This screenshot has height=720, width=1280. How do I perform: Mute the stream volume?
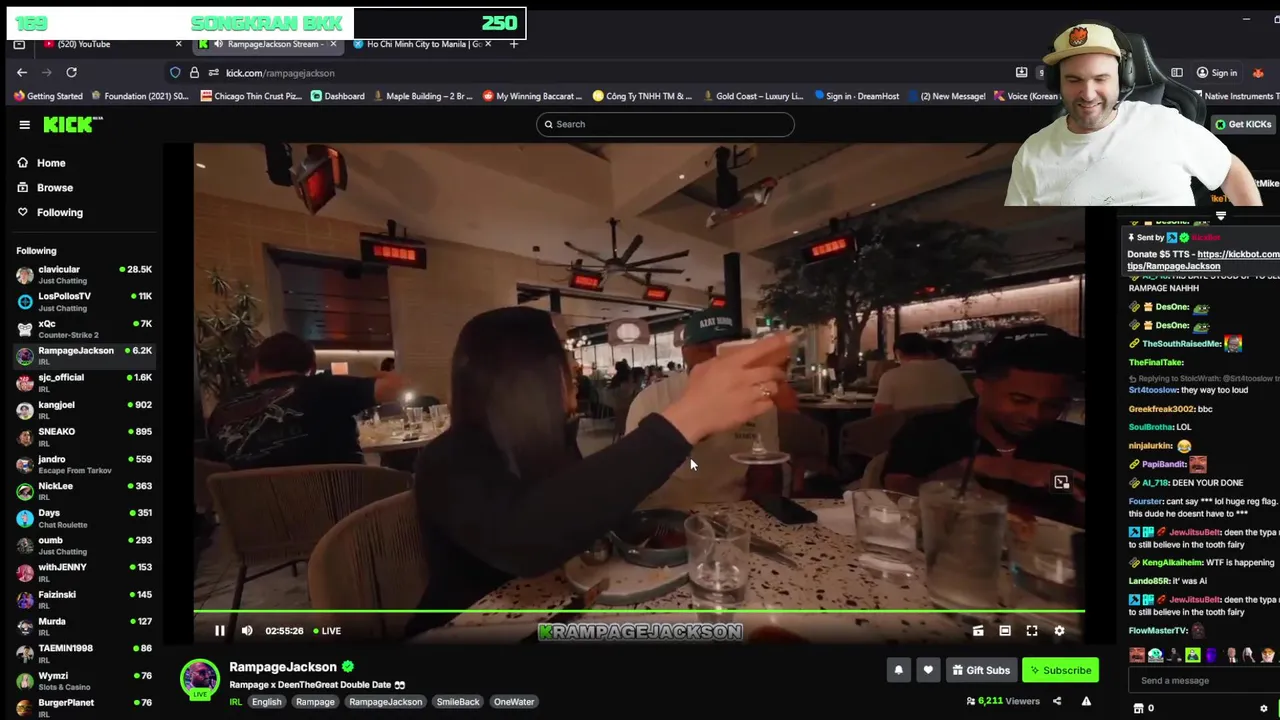247,631
